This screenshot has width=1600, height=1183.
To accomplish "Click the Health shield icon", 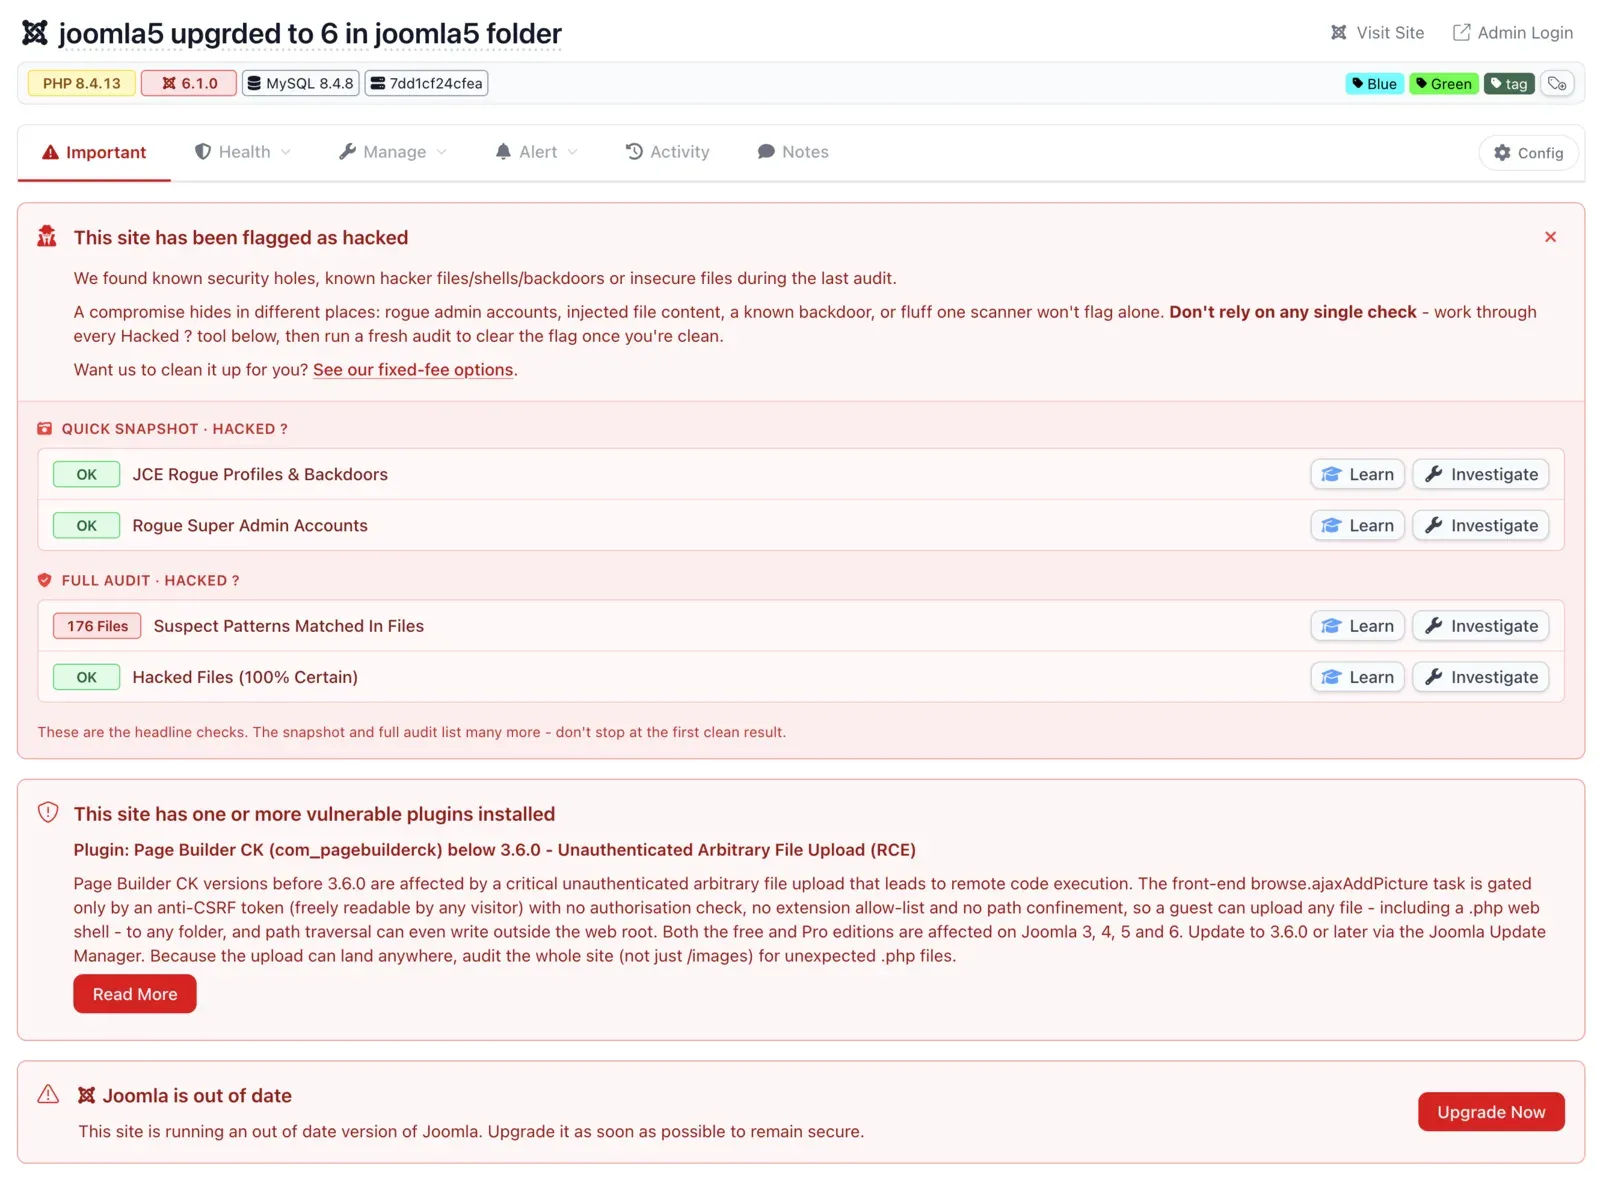I will pos(203,152).
